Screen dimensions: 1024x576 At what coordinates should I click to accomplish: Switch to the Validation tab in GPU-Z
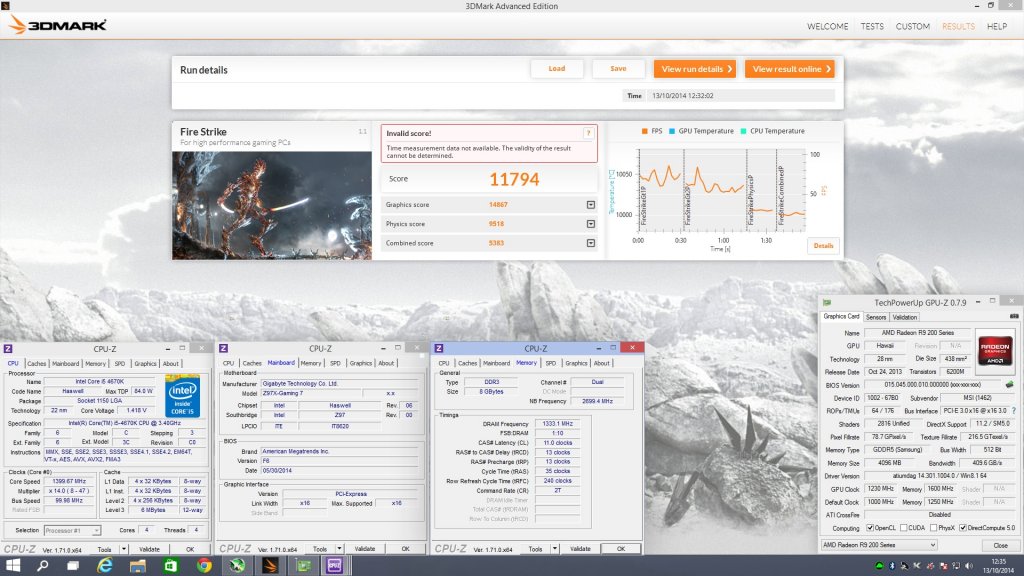(904, 317)
